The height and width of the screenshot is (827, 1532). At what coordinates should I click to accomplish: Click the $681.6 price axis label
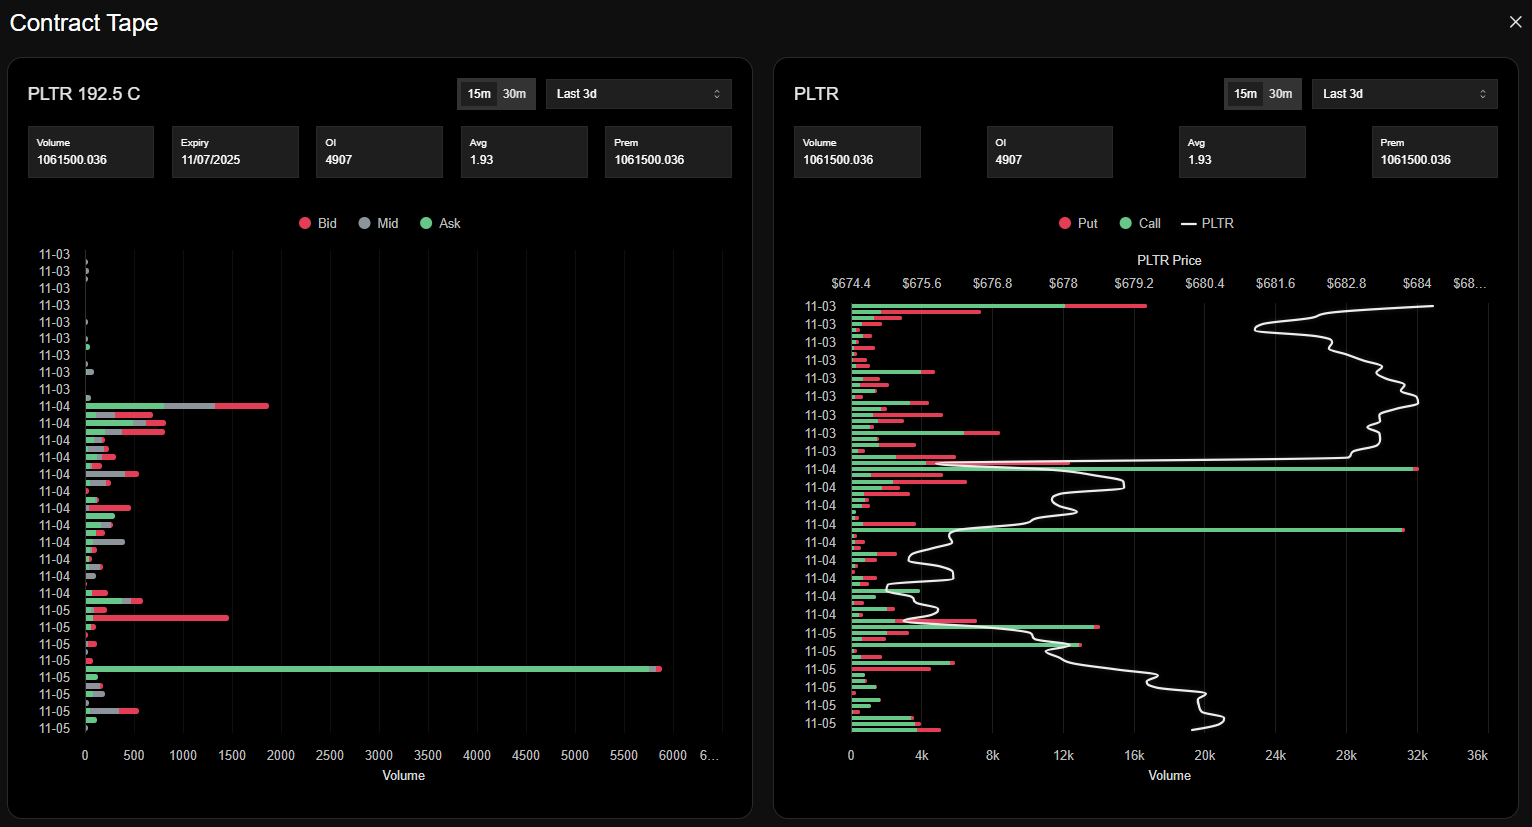pos(1275,283)
